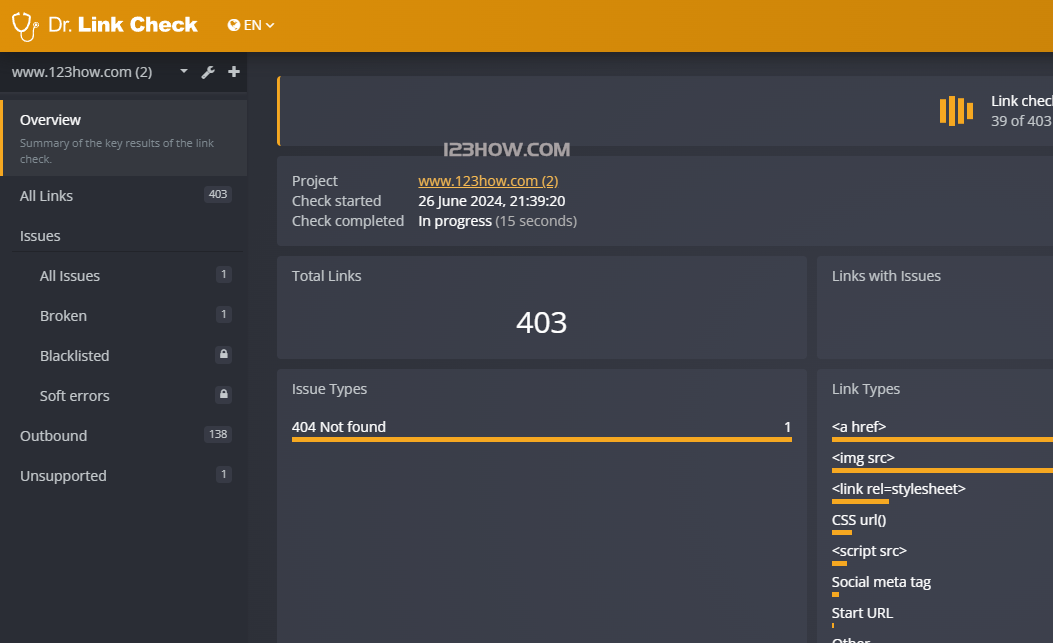Click the 404 Not found issue type
Image resolution: width=1053 pixels, height=643 pixels.
click(339, 427)
